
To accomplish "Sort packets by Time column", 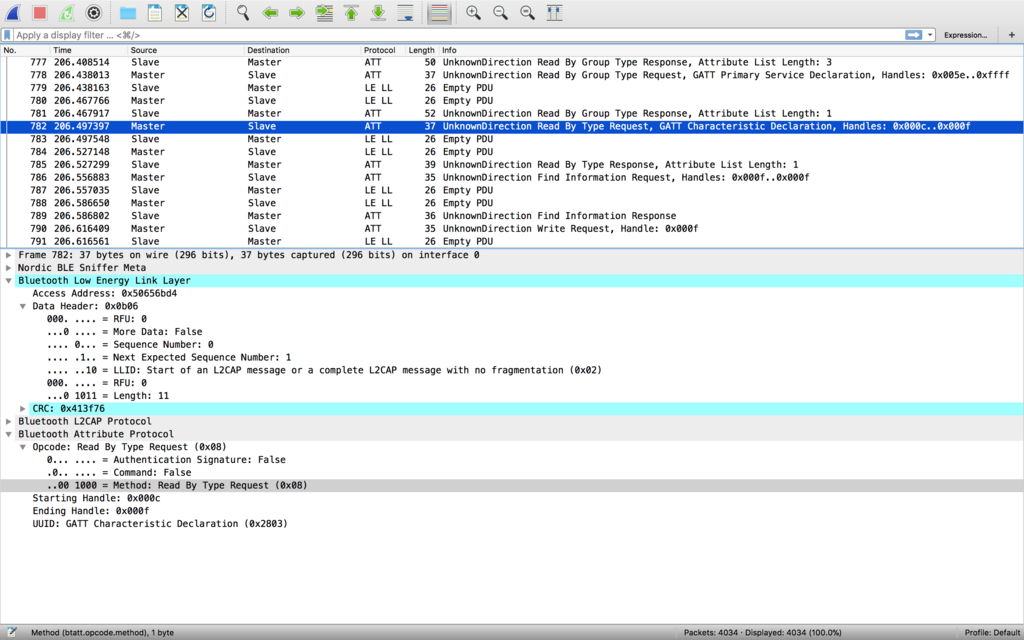I will [89, 50].
